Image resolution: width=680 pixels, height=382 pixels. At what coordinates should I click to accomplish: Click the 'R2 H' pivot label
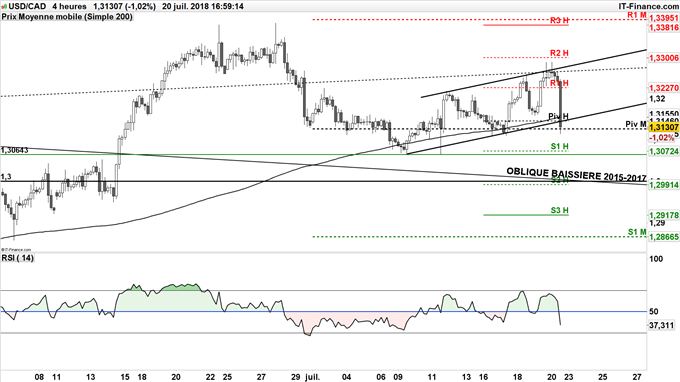pyautogui.click(x=559, y=53)
